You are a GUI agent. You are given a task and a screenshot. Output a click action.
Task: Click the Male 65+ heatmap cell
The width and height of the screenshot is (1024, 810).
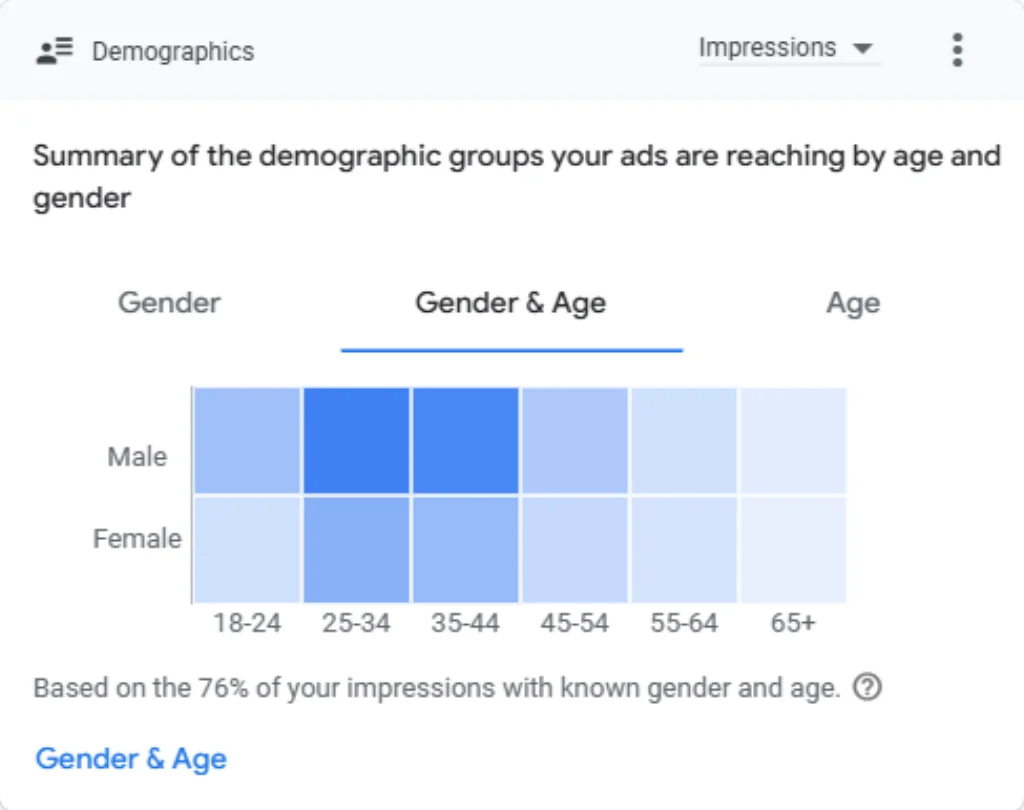click(793, 440)
